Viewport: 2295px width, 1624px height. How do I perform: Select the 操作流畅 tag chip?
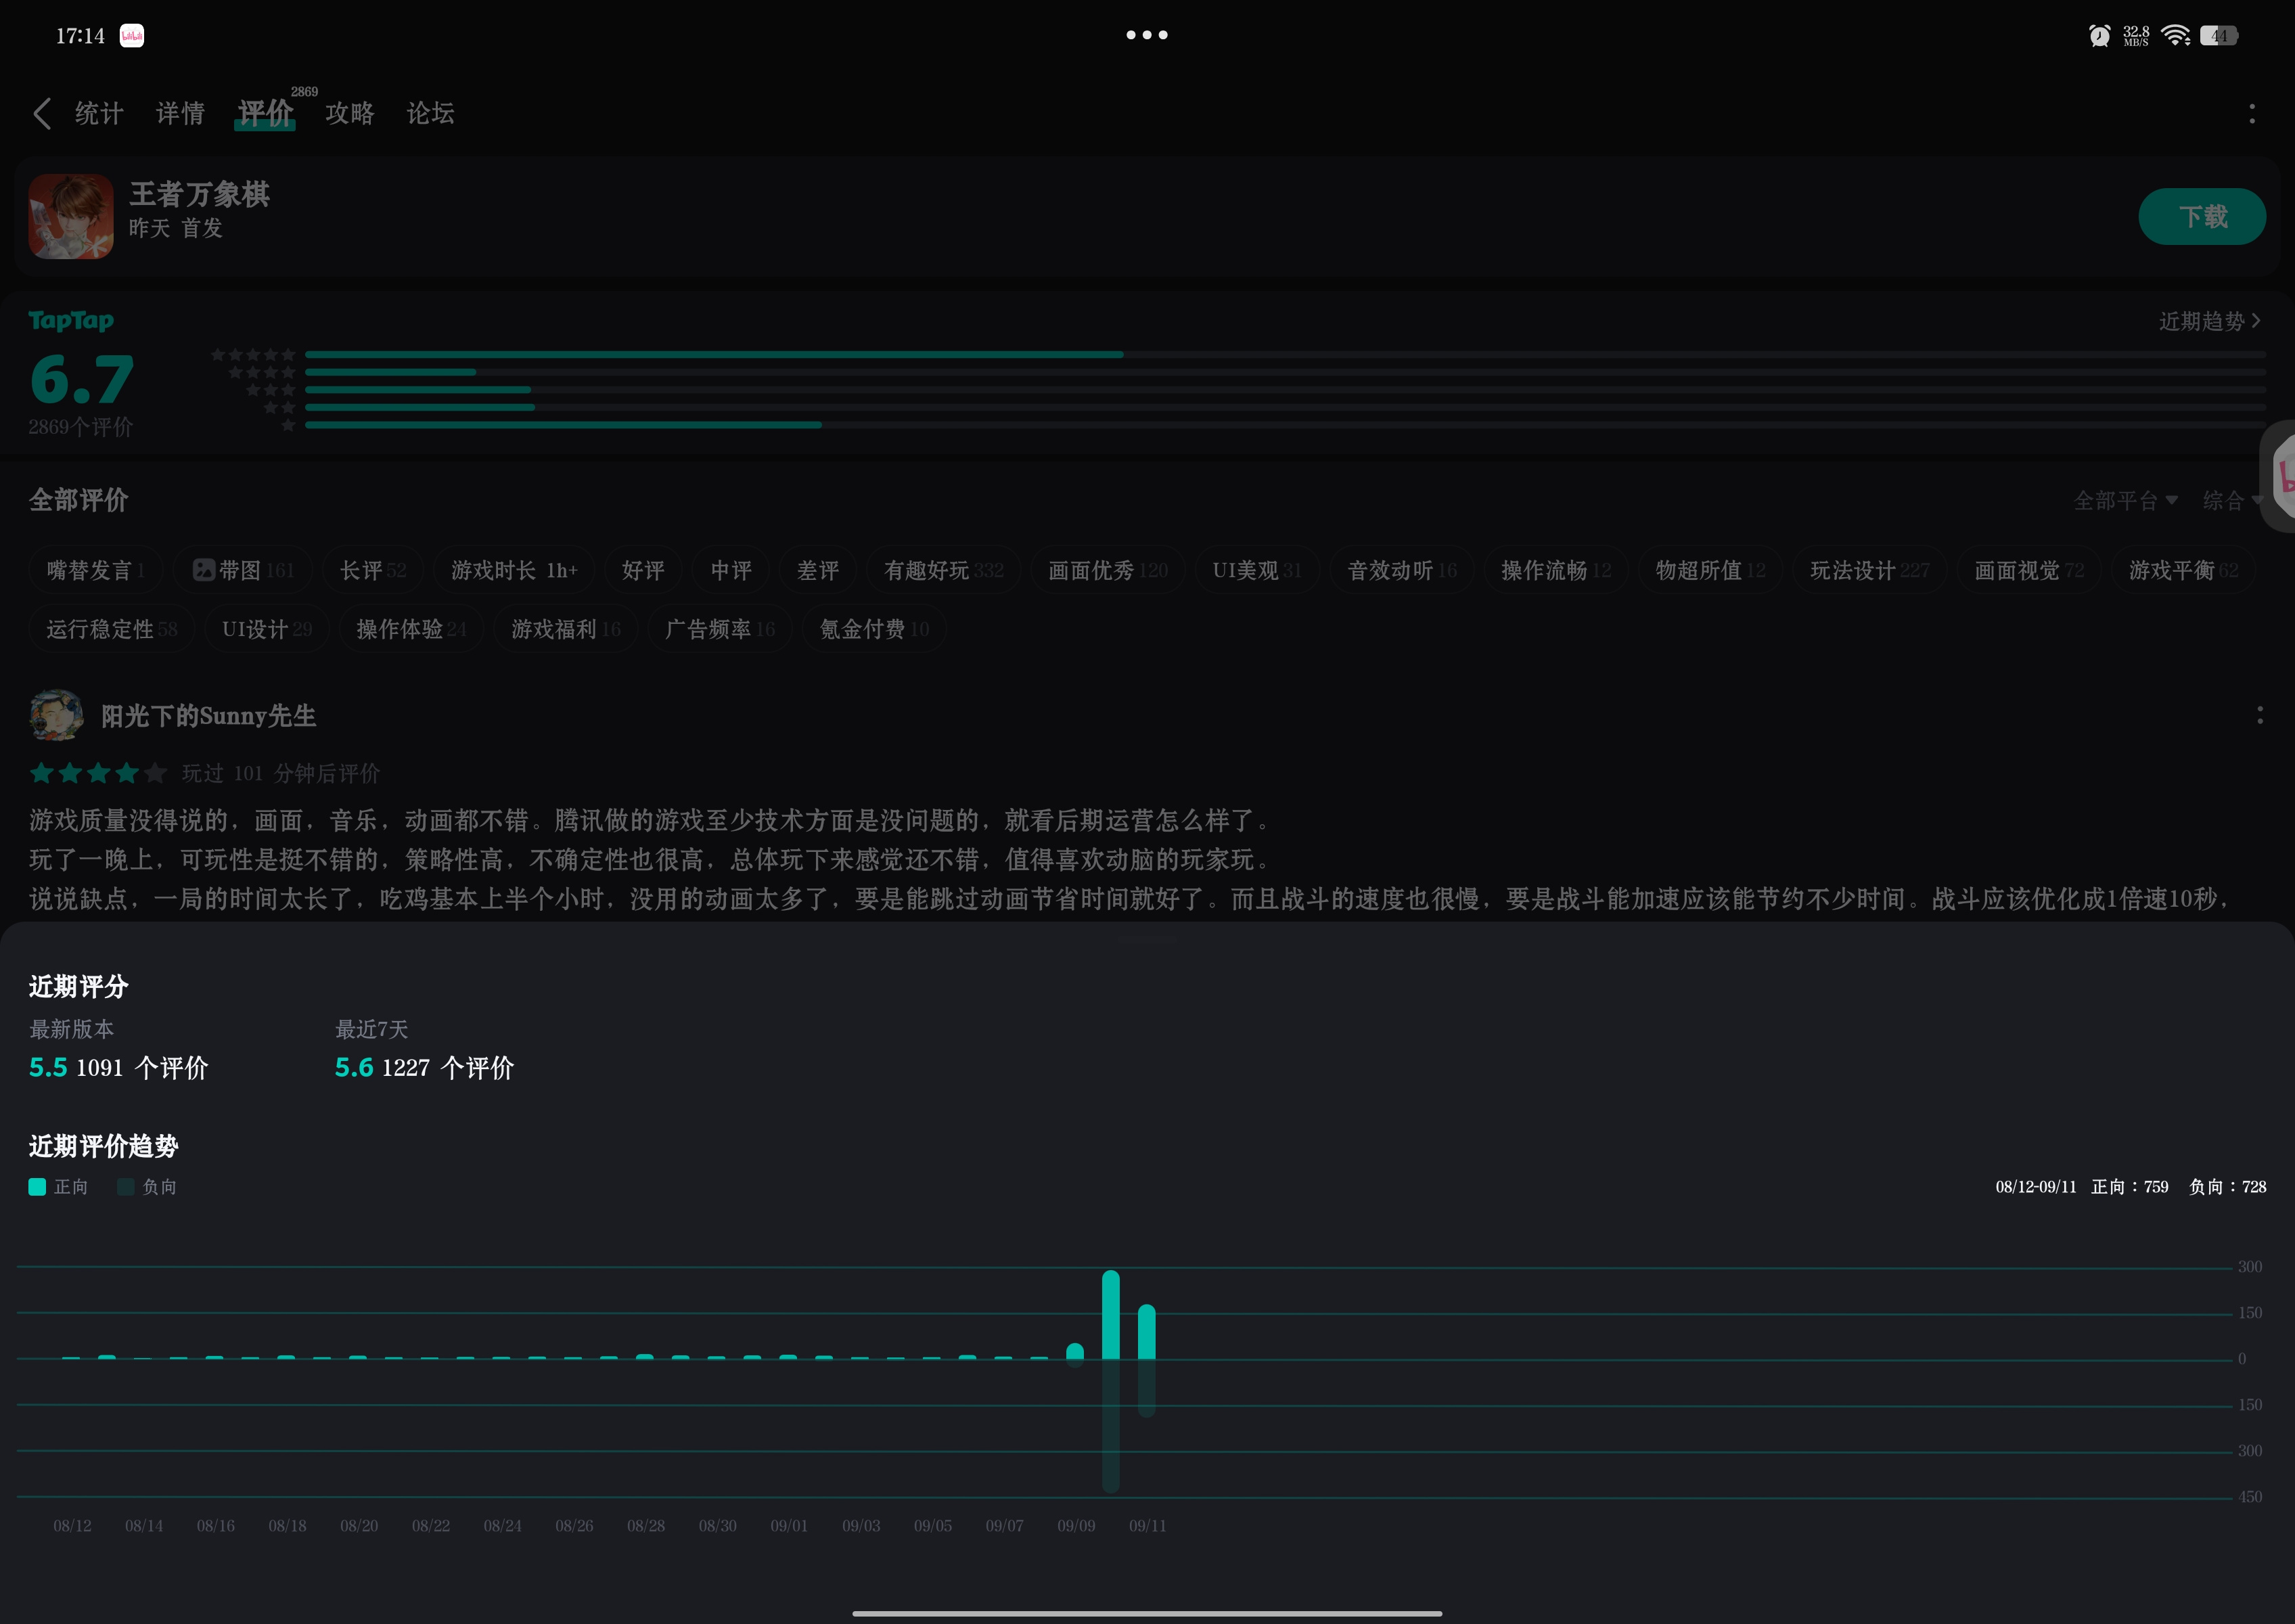click(x=1556, y=570)
